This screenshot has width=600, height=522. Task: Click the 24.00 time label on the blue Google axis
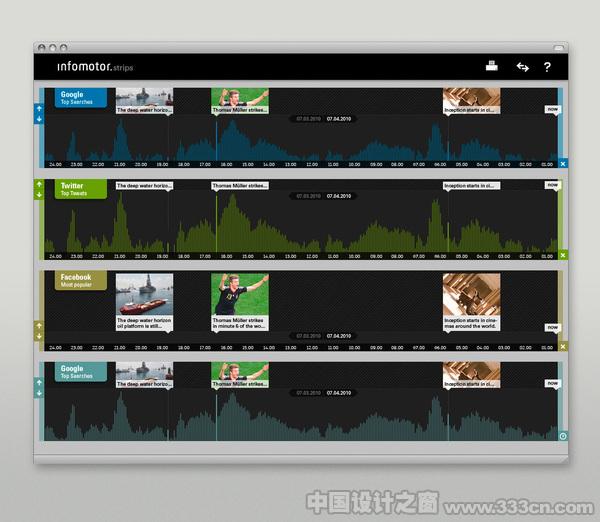pyautogui.click(x=55, y=165)
